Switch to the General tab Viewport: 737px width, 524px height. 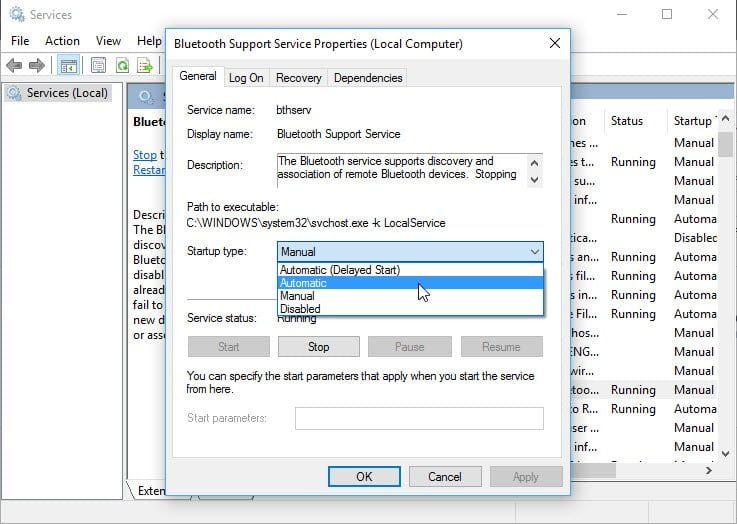click(198, 76)
